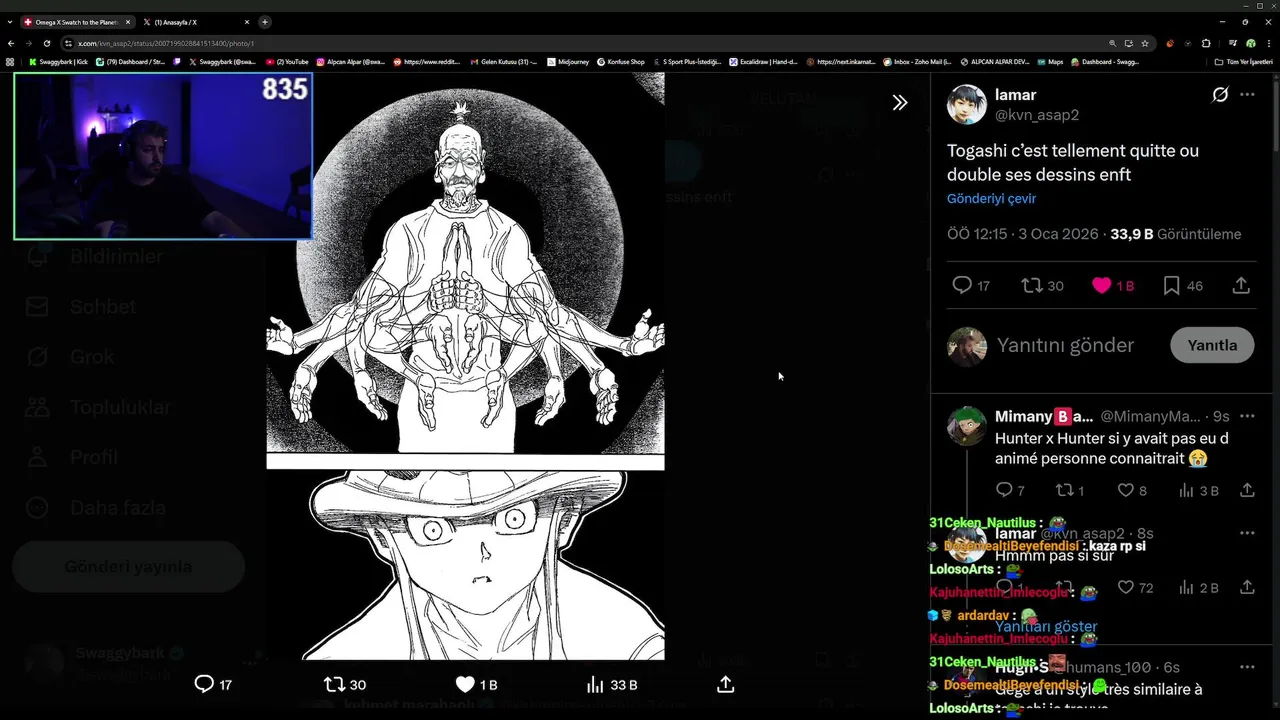Open a new browser tab

pyautogui.click(x=265, y=22)
